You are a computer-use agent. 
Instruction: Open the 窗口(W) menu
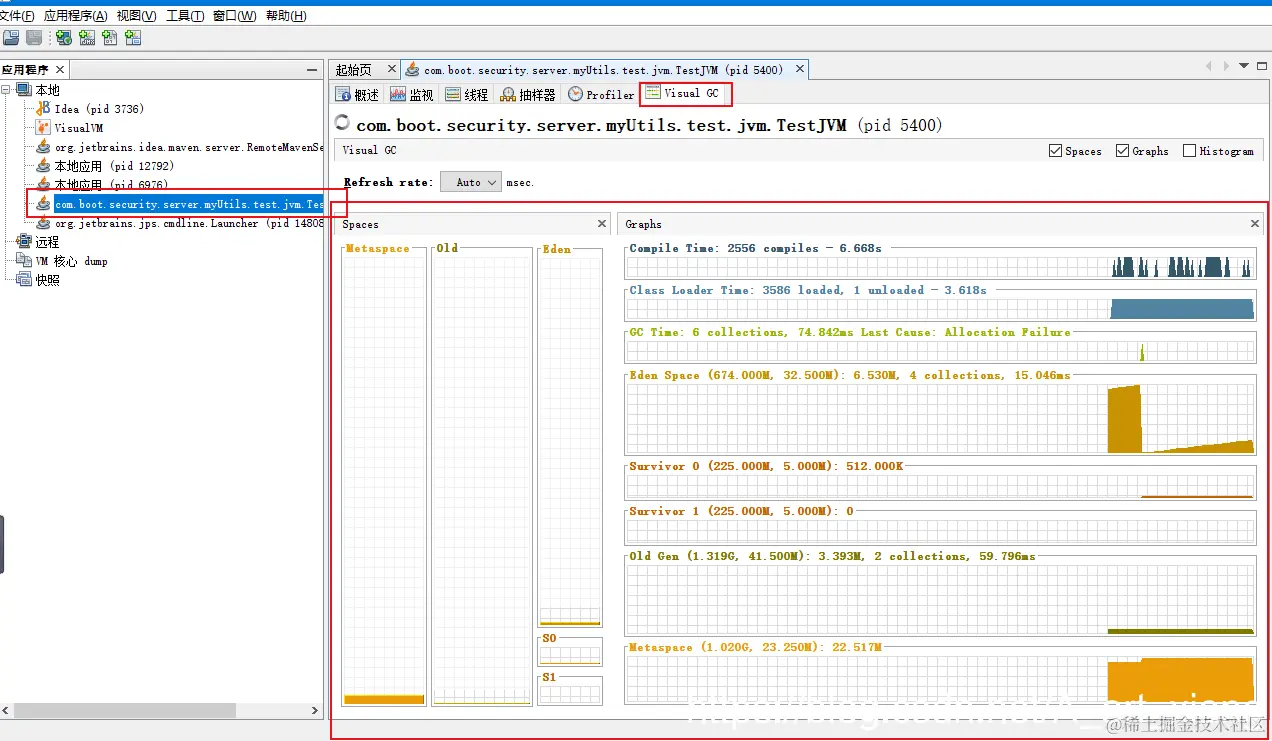point(234,16)
